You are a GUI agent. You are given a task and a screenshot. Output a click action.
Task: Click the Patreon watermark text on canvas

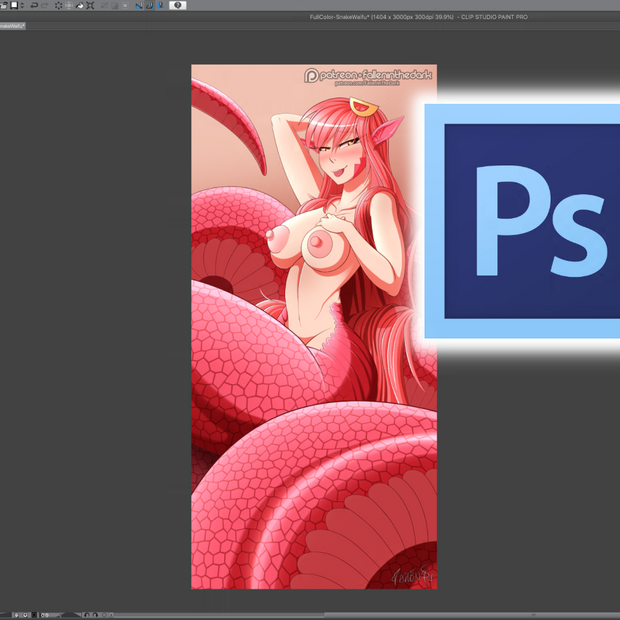click(x=369, y=77)
